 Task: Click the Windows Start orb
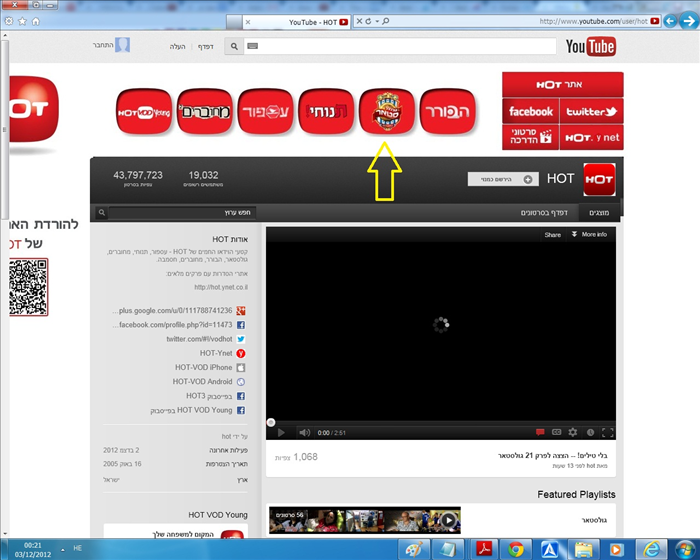point(685,549)
